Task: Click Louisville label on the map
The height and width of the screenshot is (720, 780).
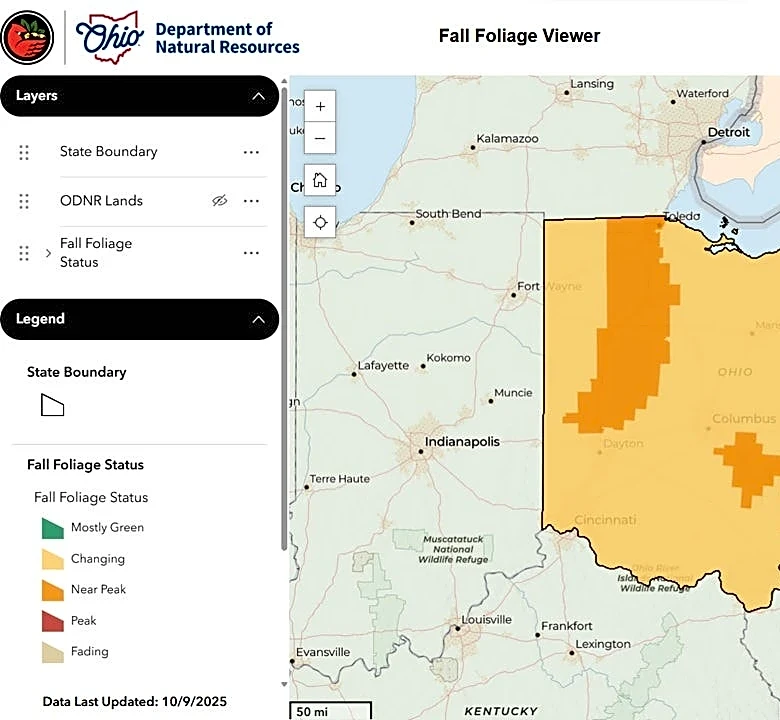Action: (487, 620)
